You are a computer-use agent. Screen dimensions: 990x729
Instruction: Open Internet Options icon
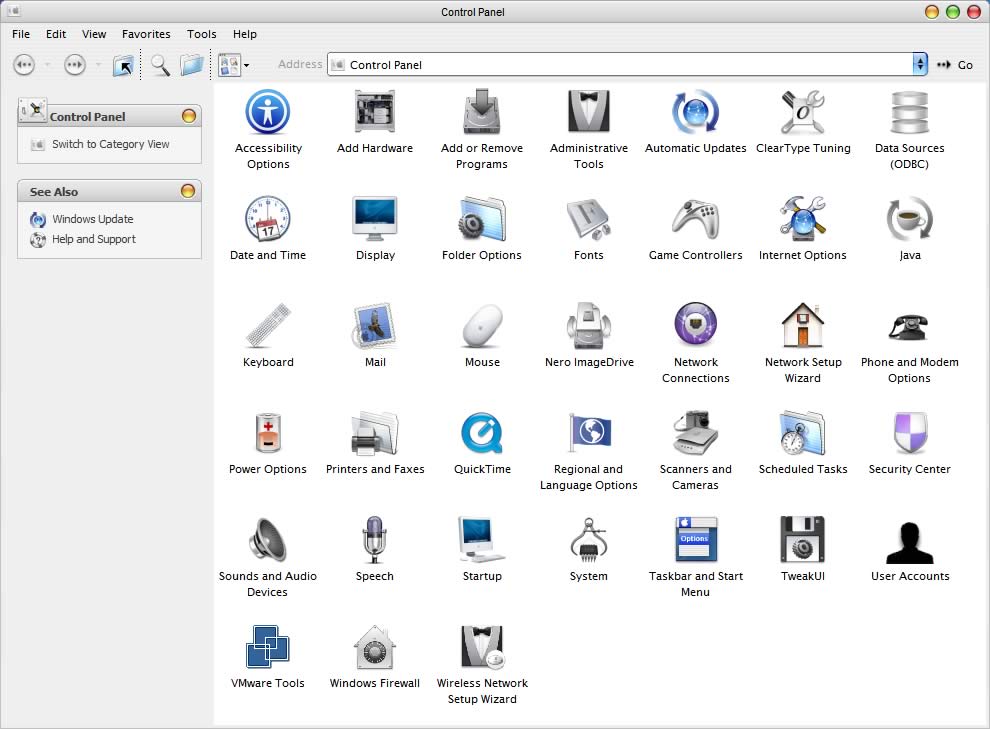point(802,219)
